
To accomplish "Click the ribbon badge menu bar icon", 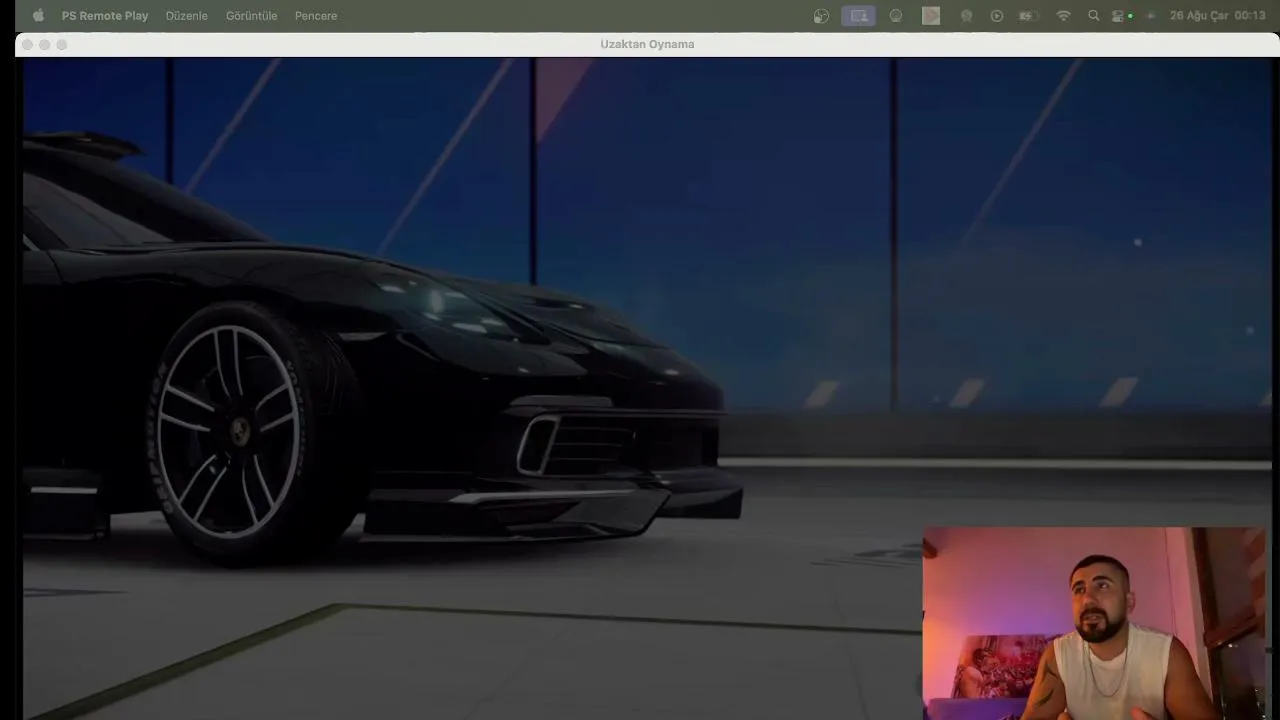I will [967, 16].
